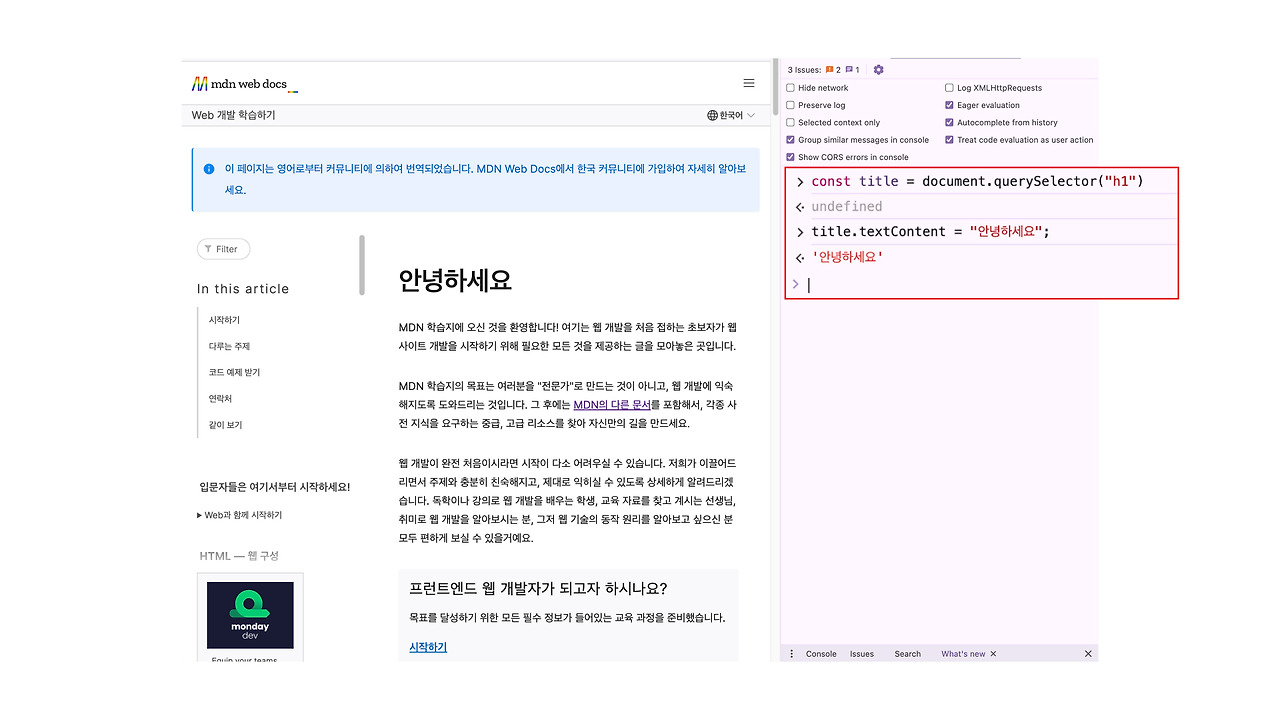This screenshot has height=720, width=1280.
Task: Toggle Treat code evaluation as user action
Action: tap(950, 140)
